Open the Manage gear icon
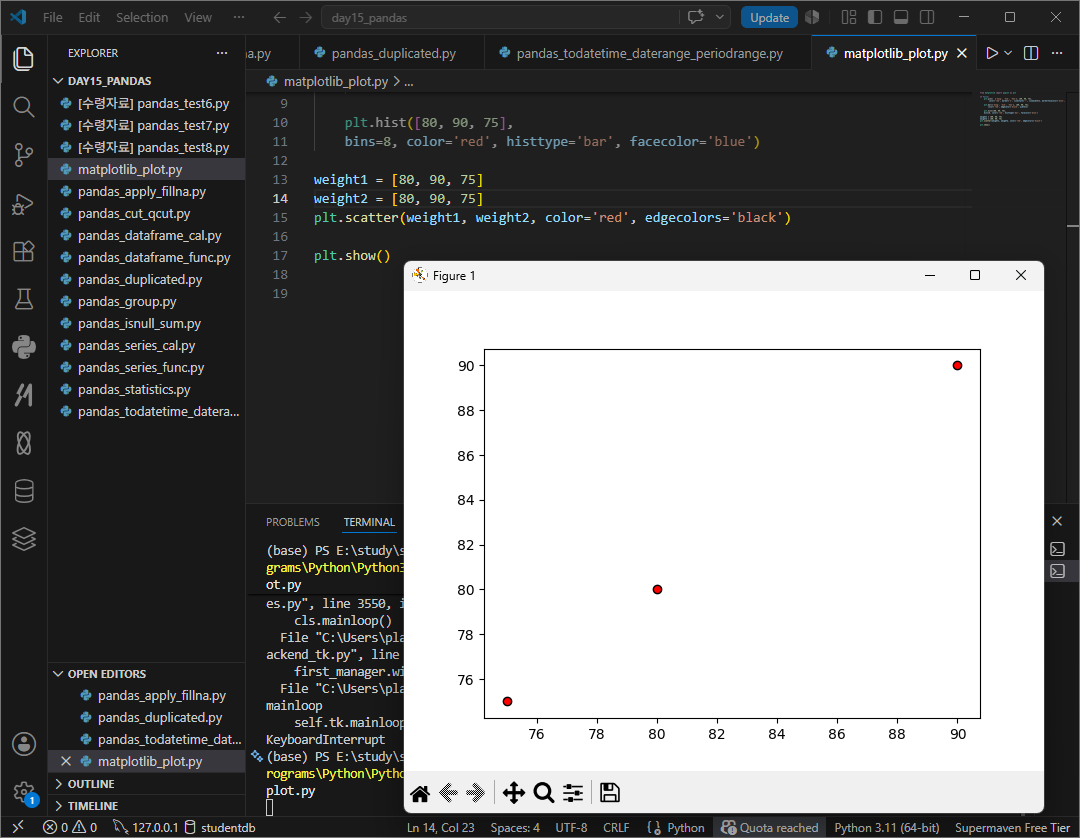 click(23, 792)
